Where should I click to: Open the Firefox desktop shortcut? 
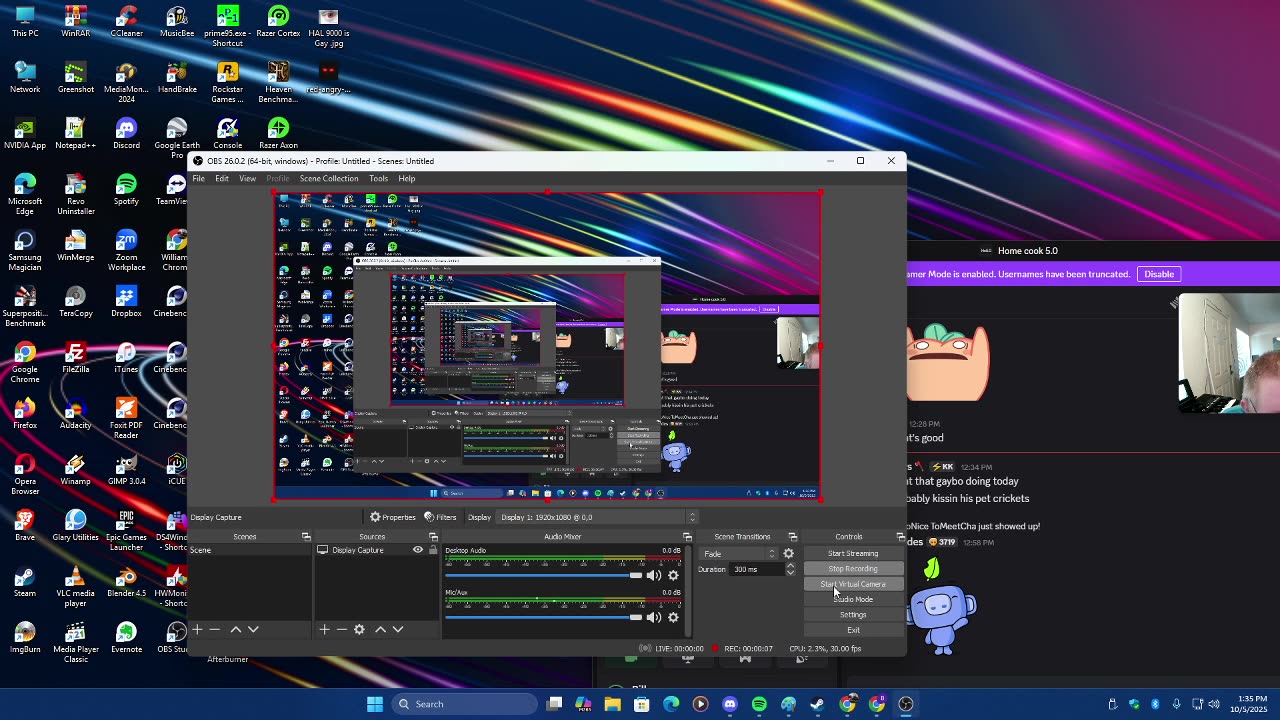25,414
